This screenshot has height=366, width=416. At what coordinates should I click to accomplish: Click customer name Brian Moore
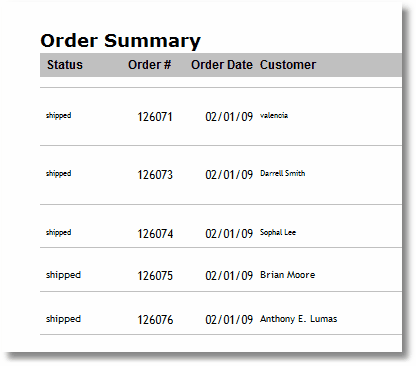288,275
